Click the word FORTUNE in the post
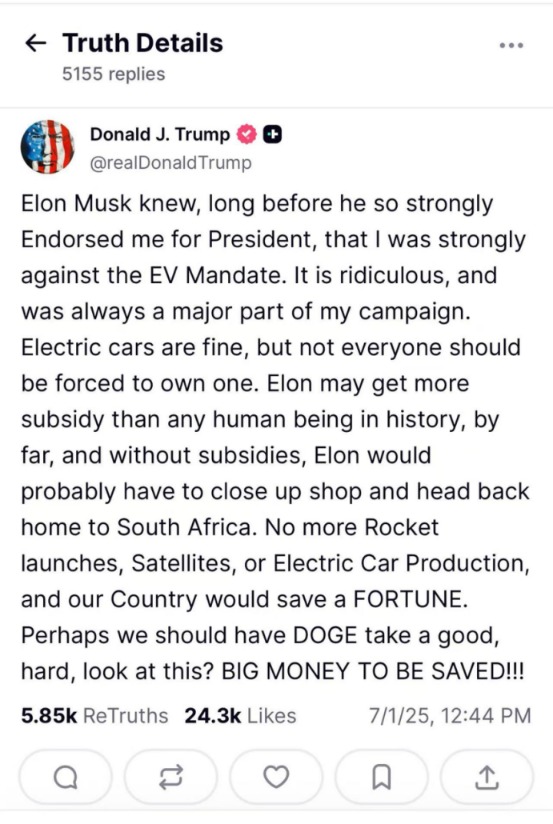The height and width of the screenshot is (824, 553). pos(410,599)
